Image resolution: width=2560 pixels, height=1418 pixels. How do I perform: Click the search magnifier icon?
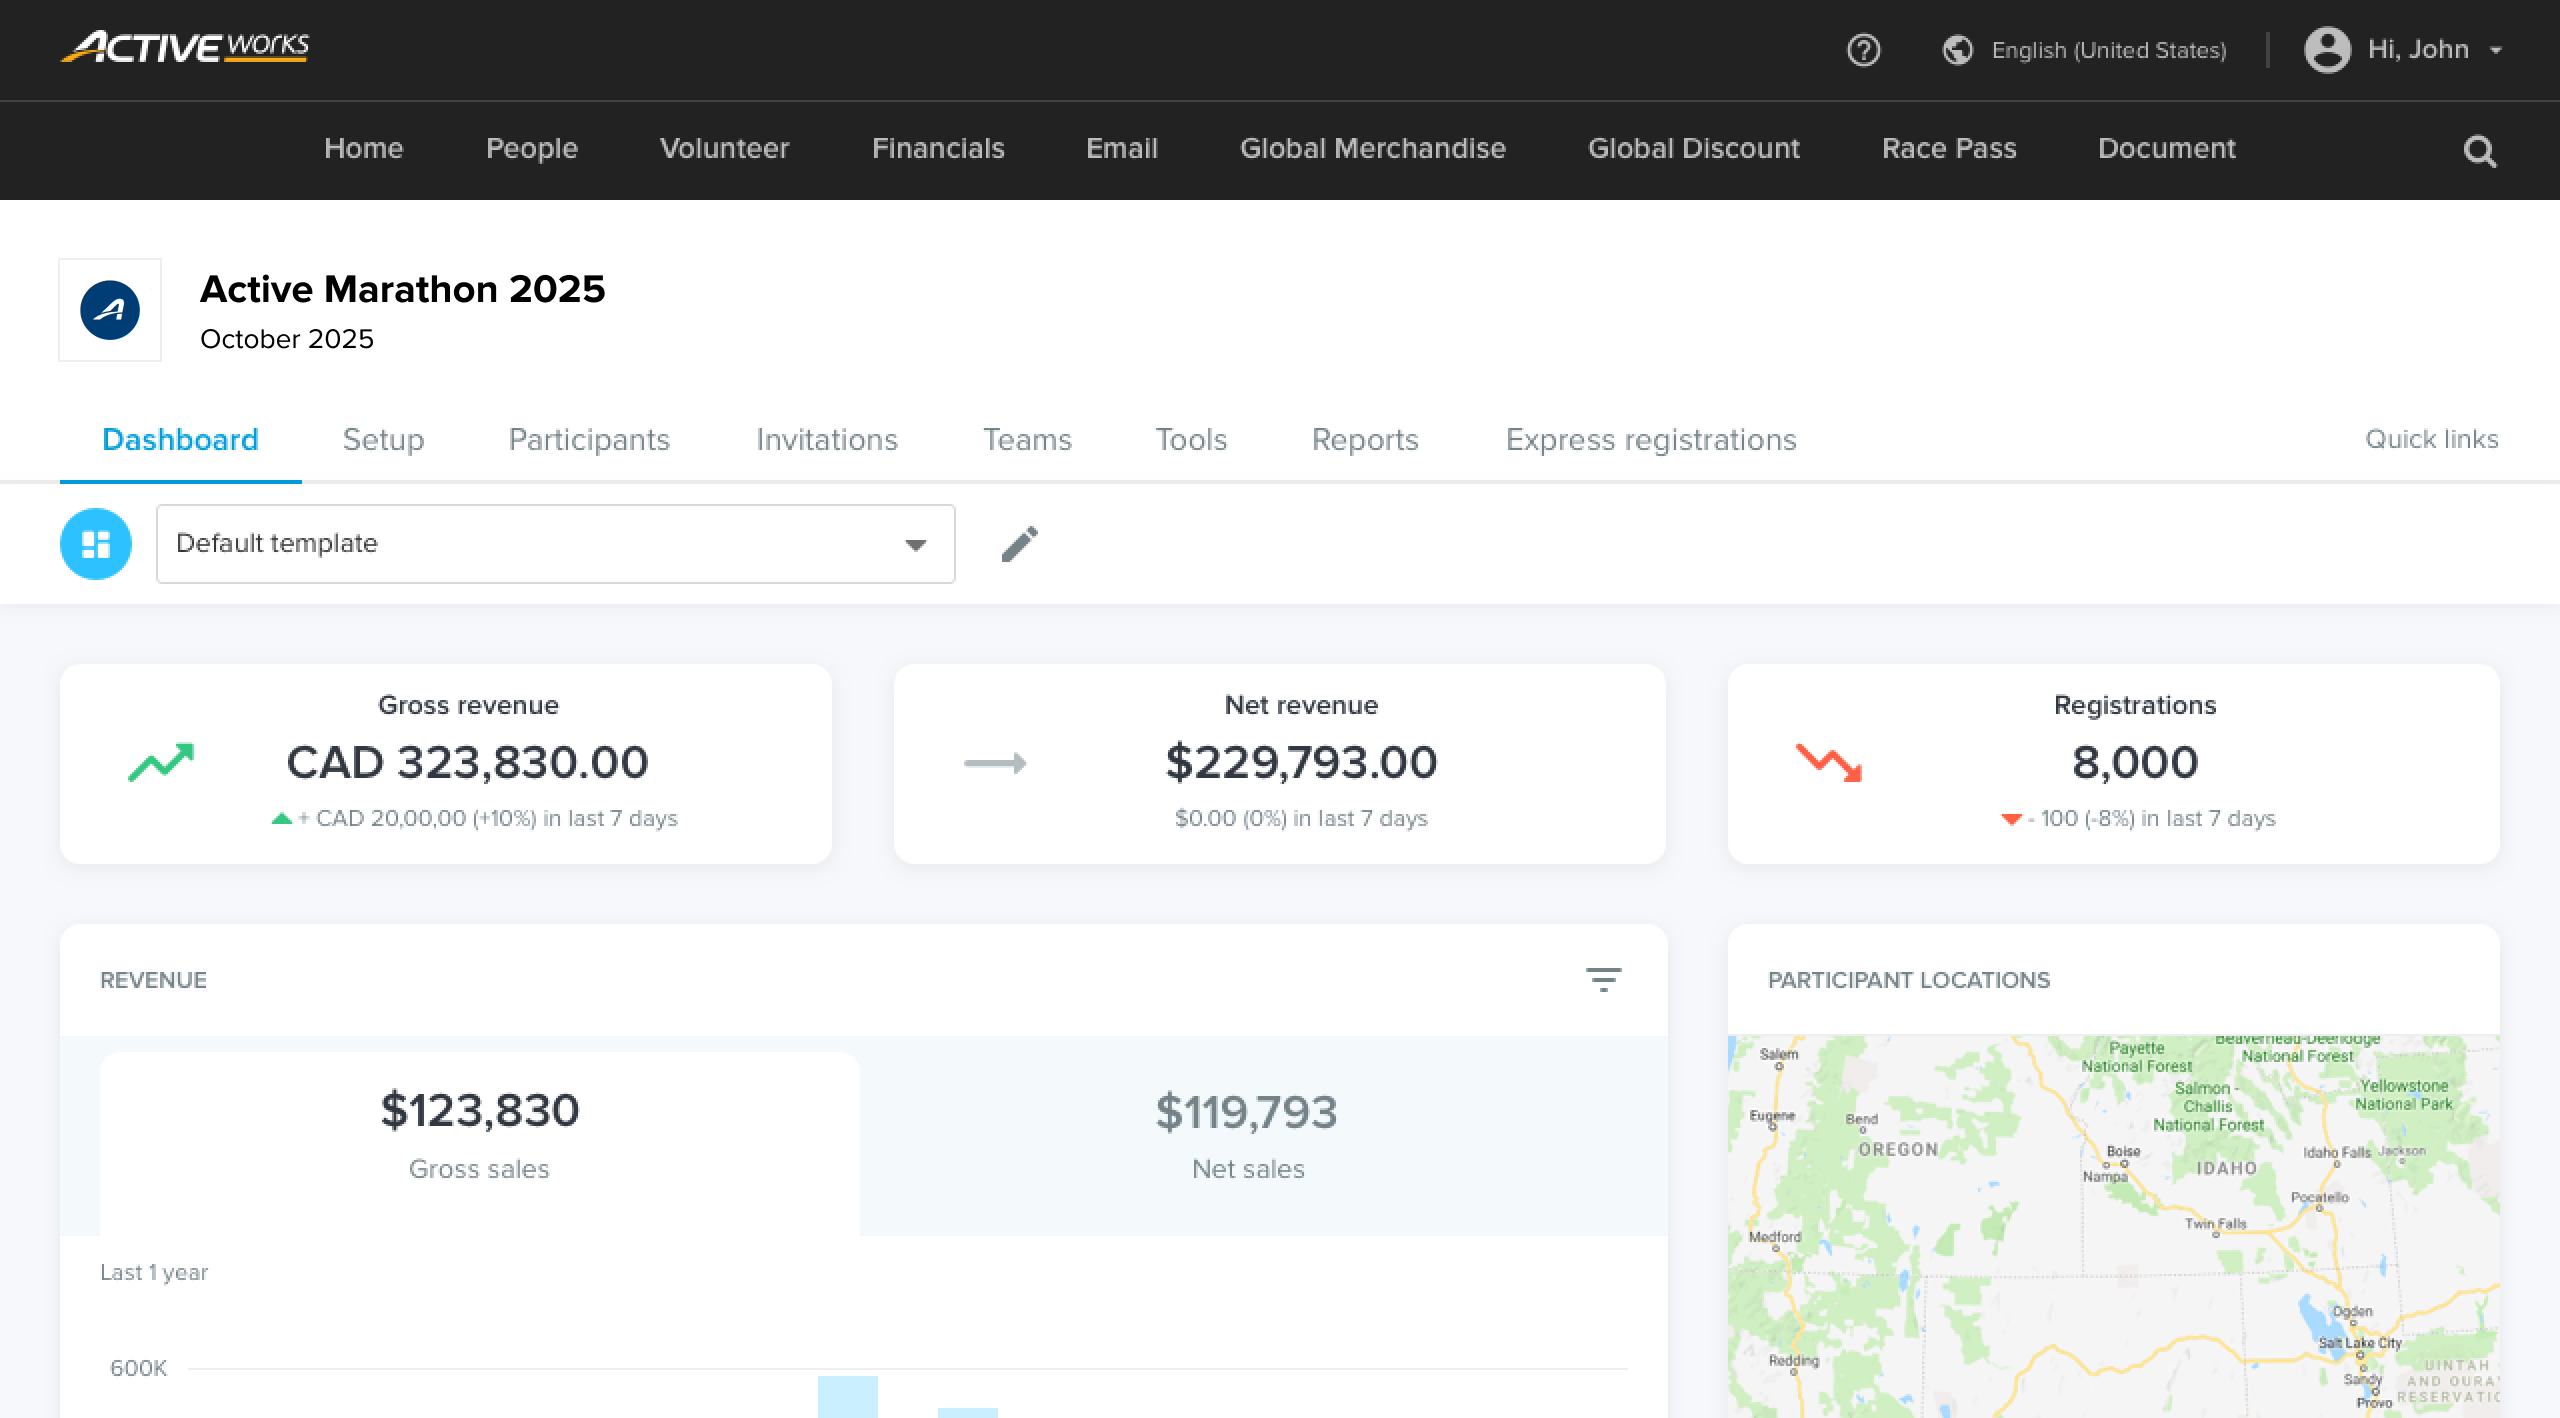click(2481, 151)
